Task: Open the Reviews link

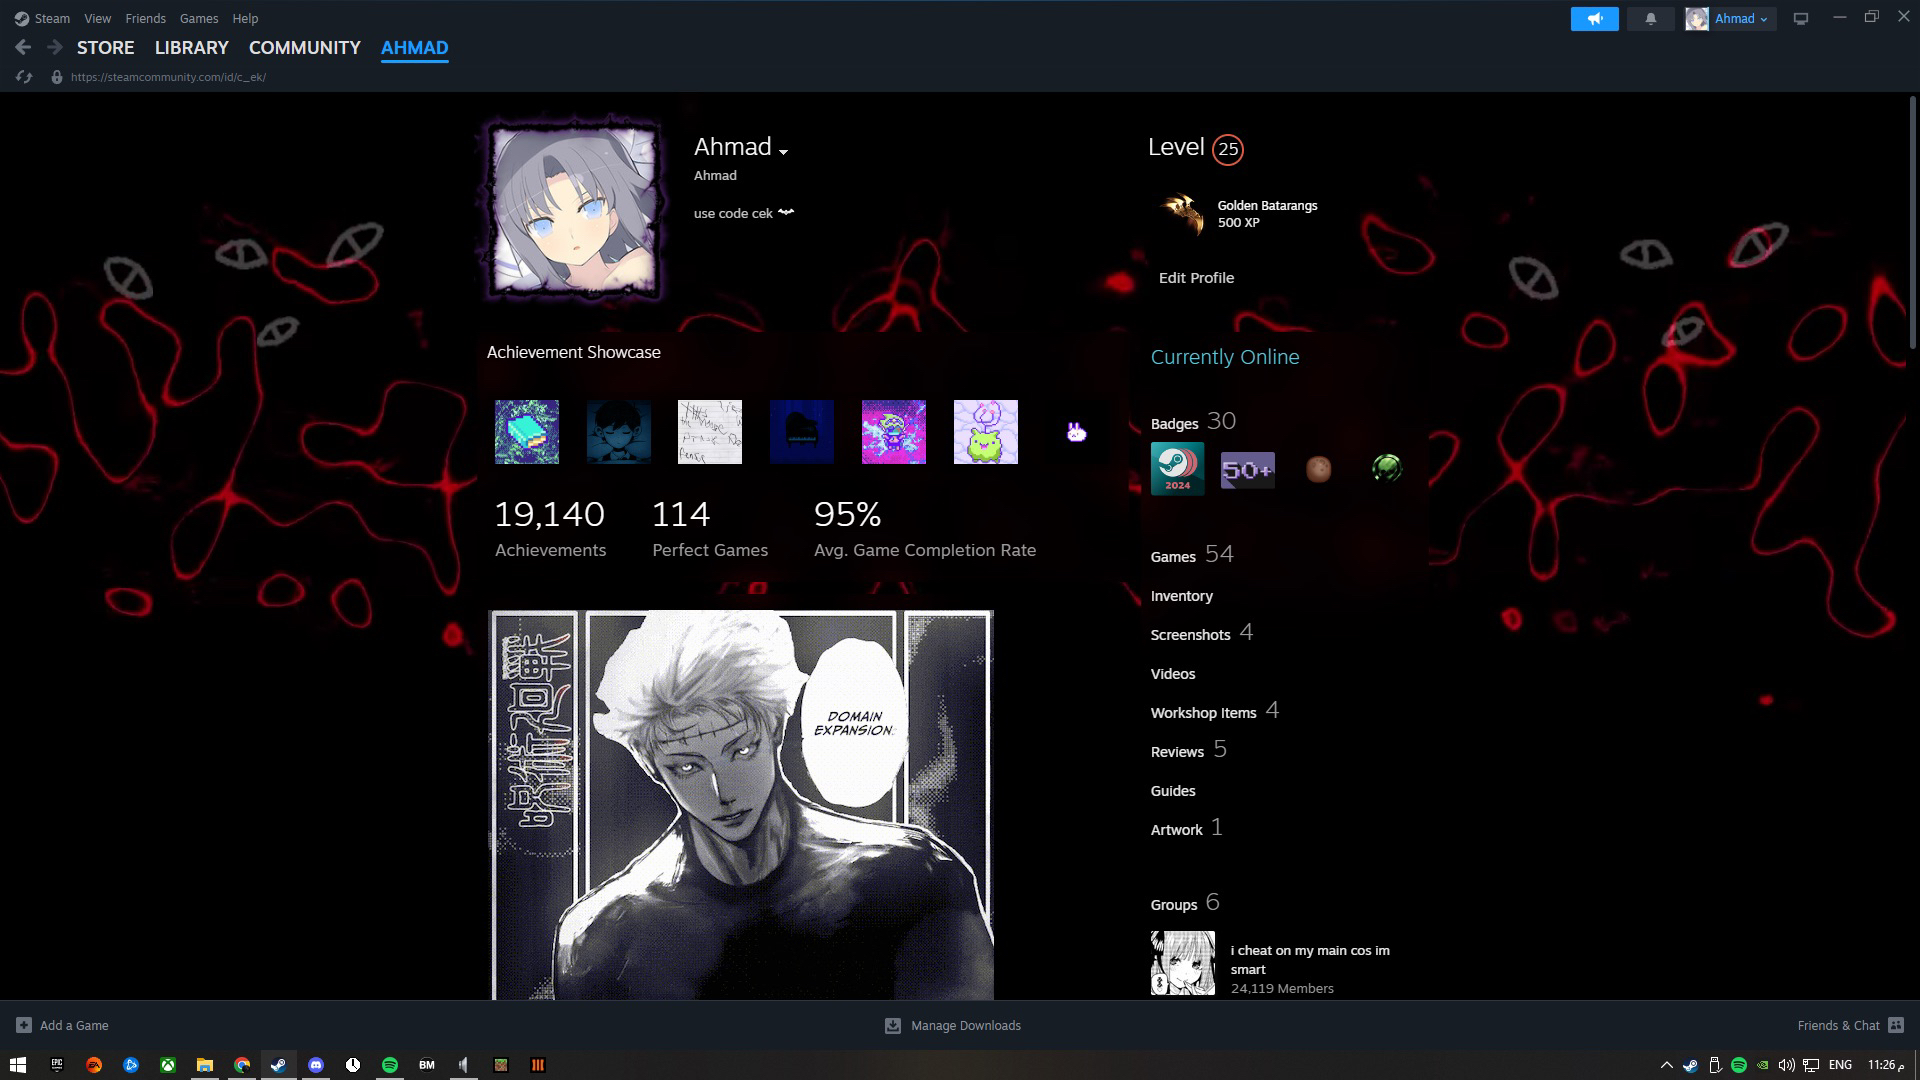Action: (x=1189, y=750)
